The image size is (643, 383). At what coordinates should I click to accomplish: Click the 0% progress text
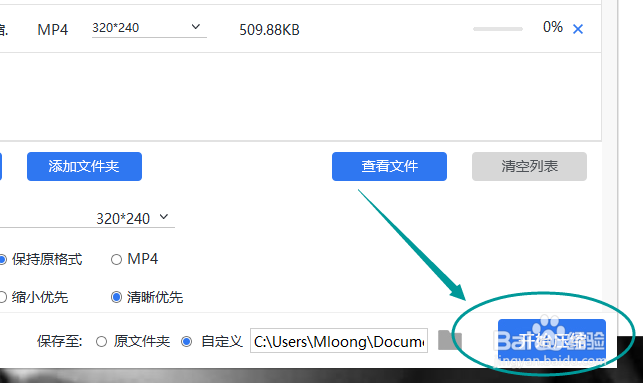click(552, 27)
